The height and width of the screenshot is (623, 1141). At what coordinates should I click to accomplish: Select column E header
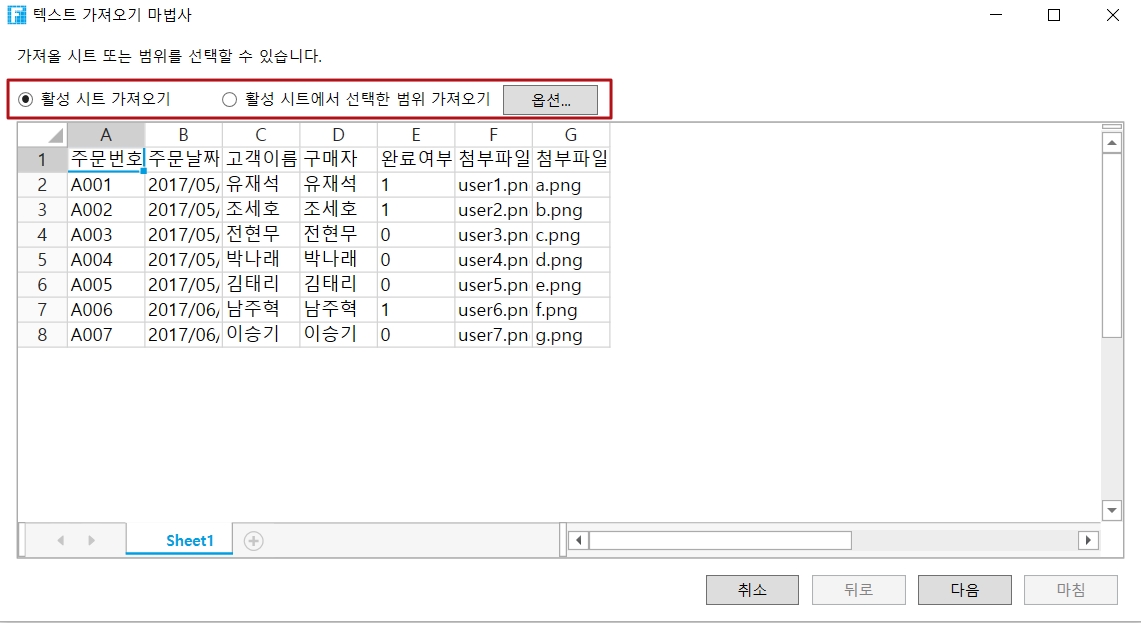tap(416, 135)
